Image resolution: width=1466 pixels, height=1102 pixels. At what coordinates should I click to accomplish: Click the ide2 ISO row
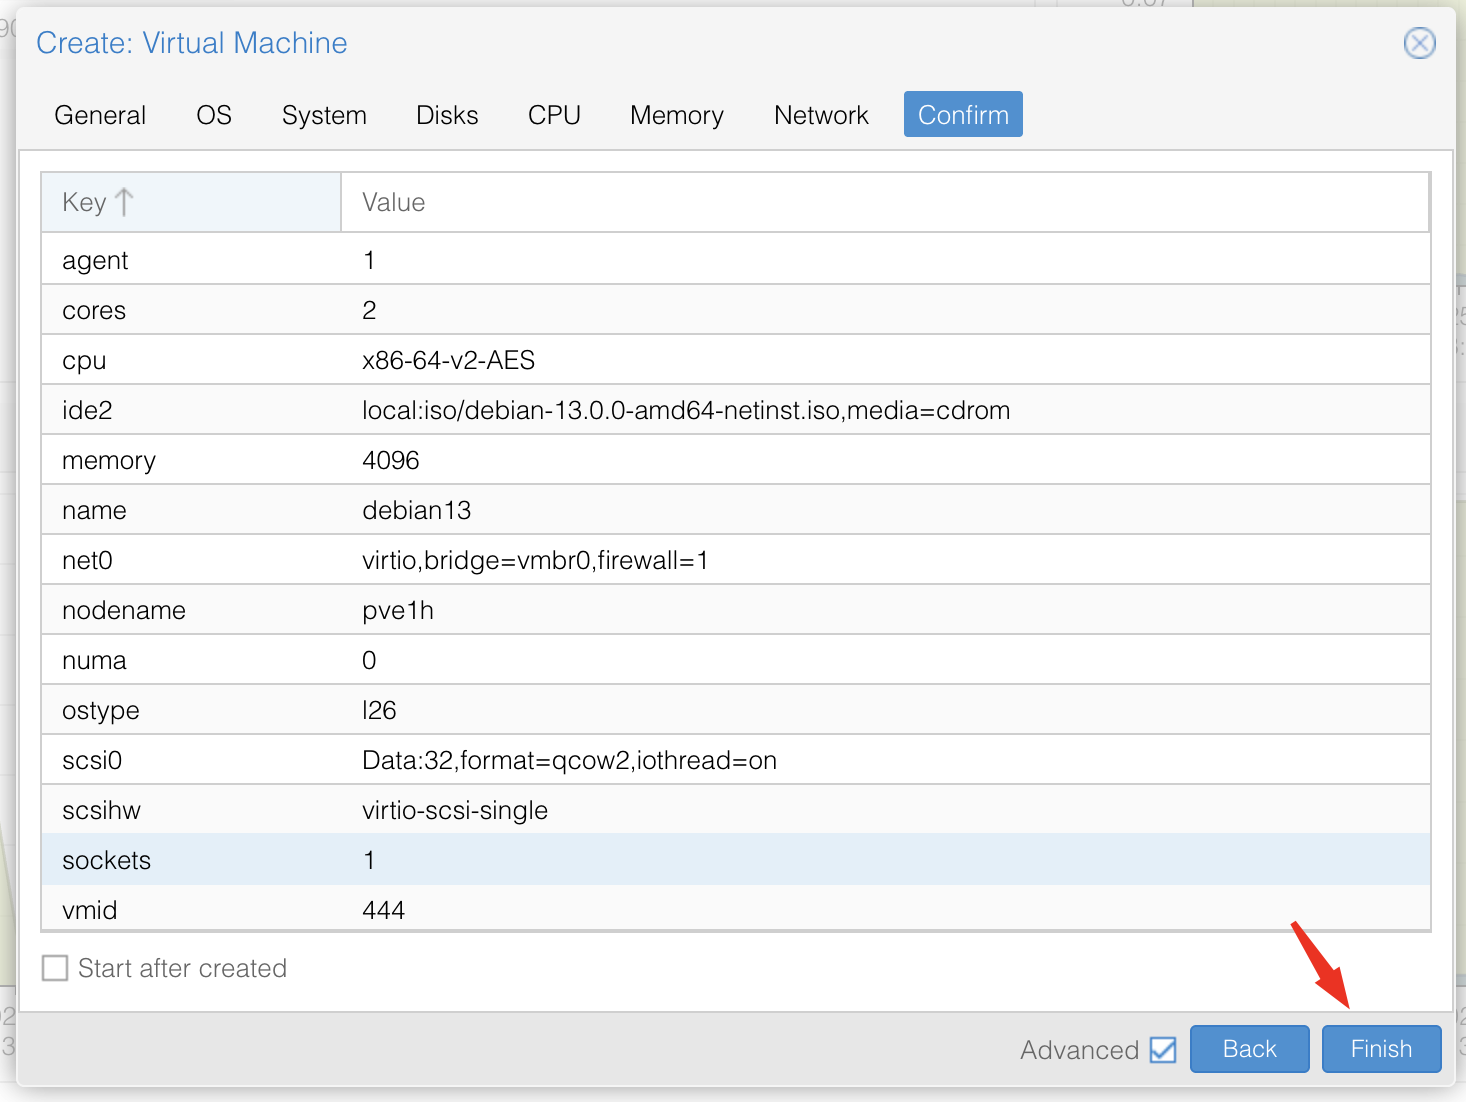(x=735, y=410)
